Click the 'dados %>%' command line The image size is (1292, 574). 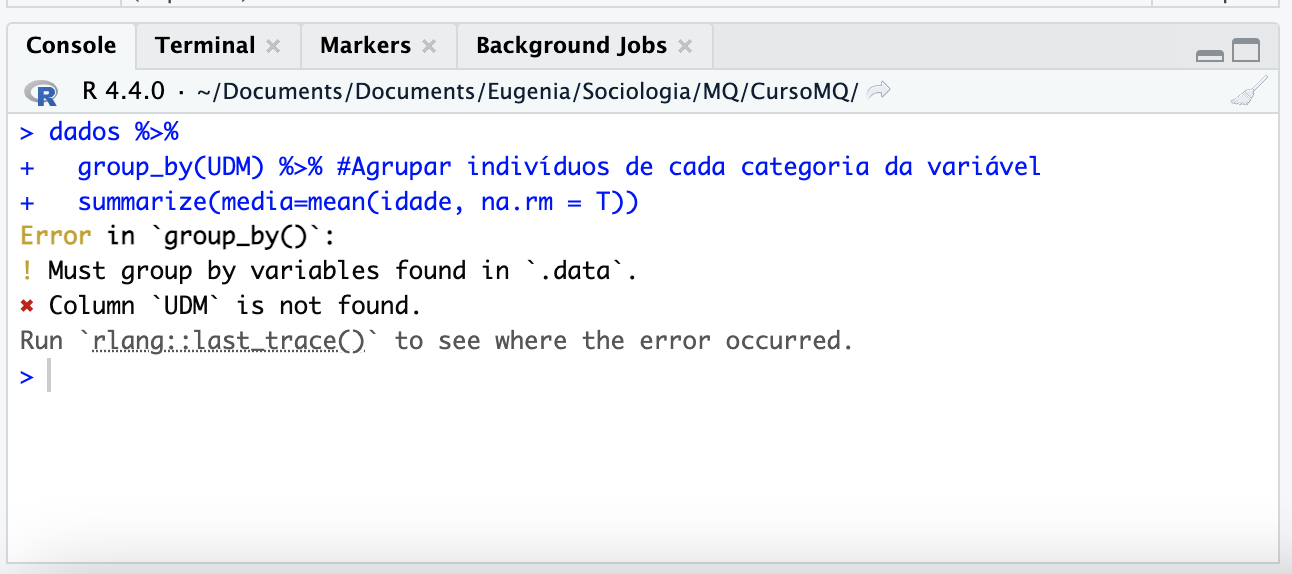tap(113, 131)
